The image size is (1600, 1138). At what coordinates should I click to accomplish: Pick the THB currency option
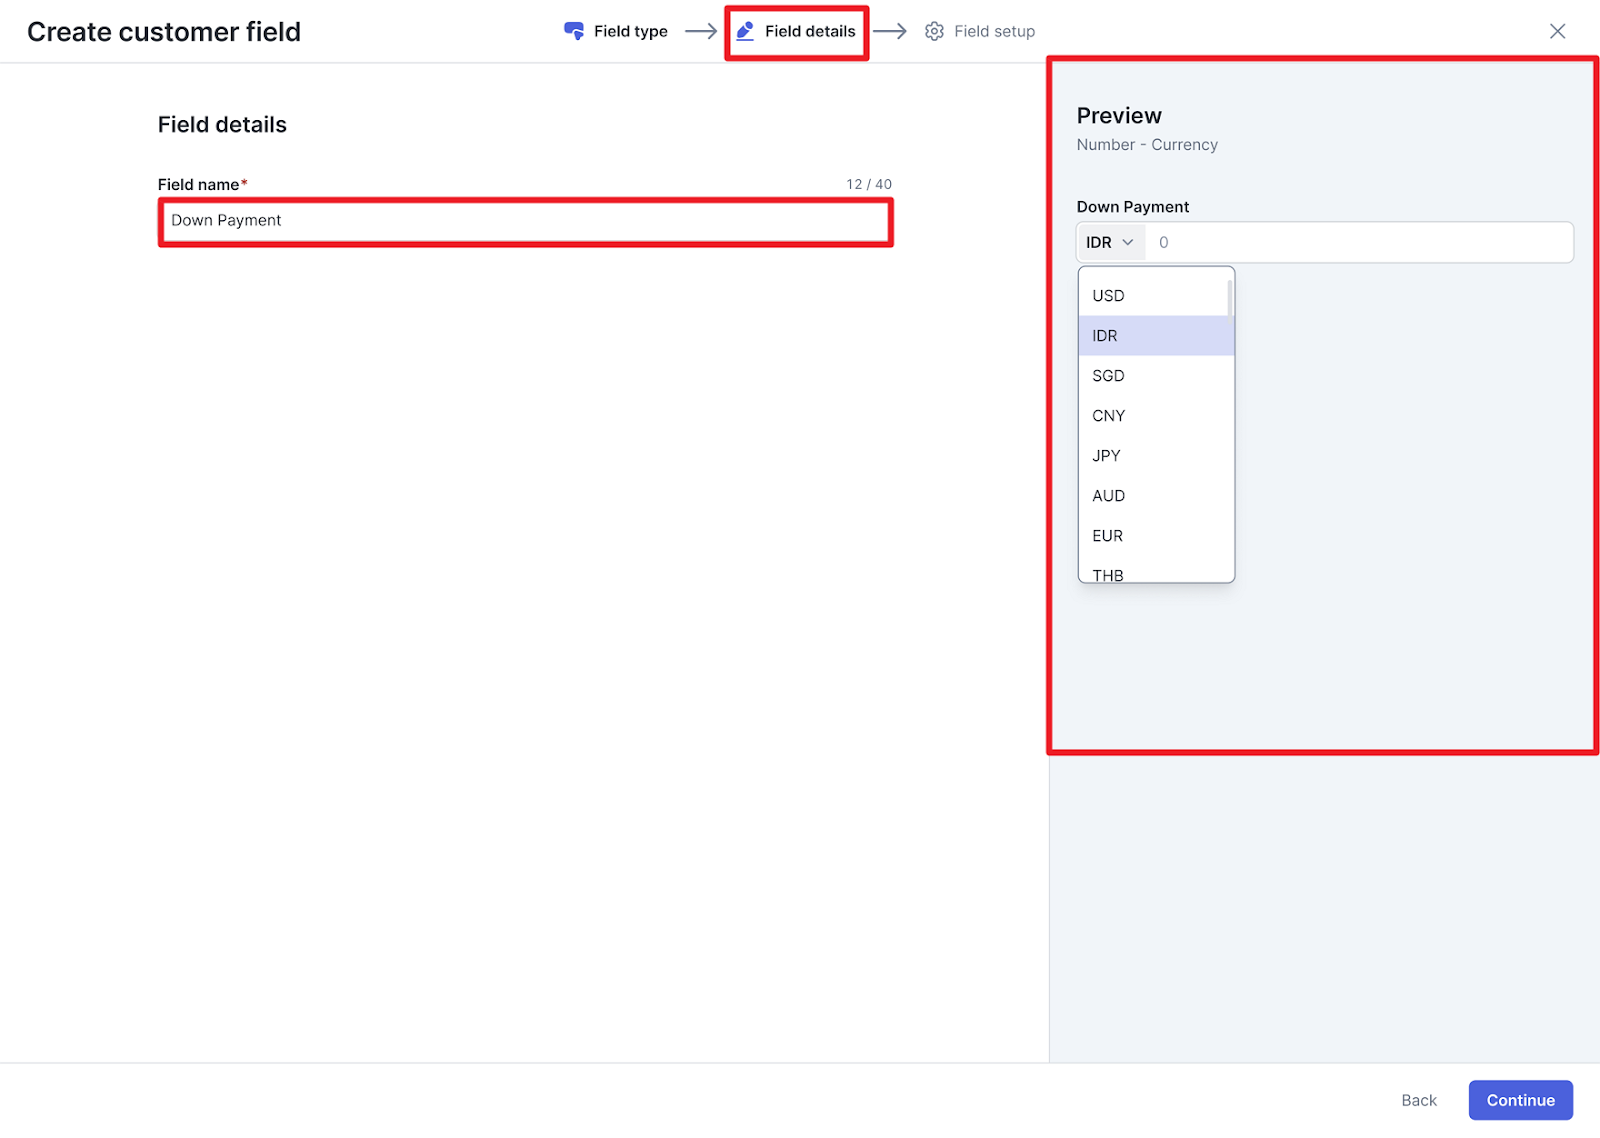click(1107, 574)
